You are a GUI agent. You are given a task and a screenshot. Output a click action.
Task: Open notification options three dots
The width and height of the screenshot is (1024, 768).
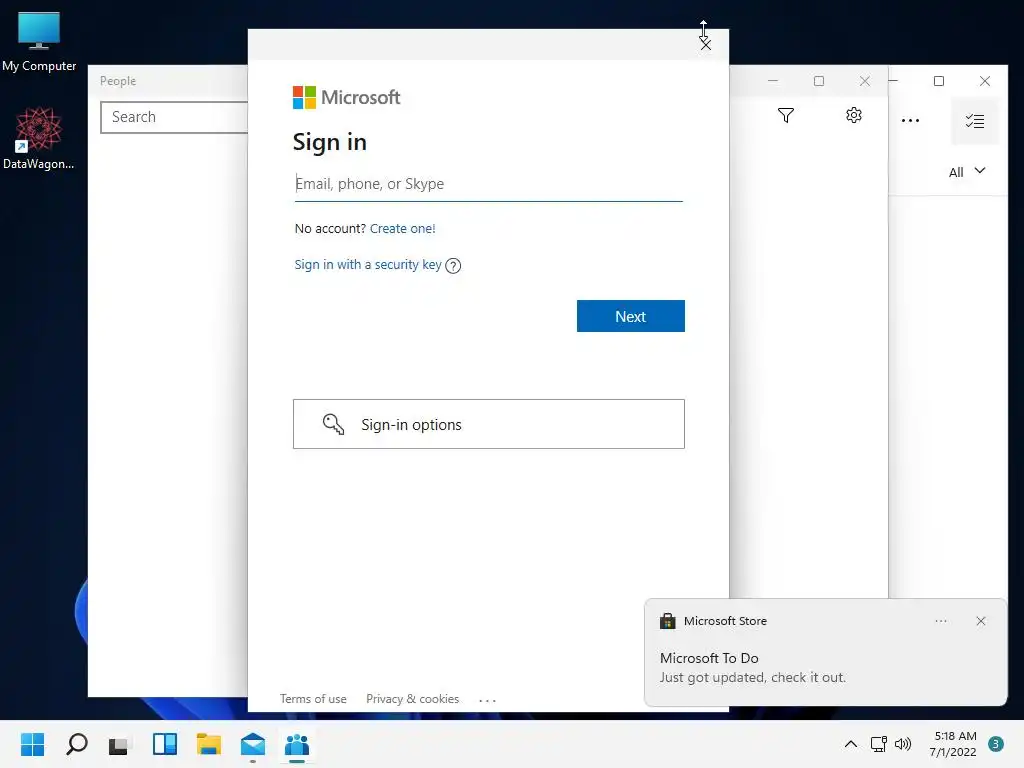click(941, 621)
